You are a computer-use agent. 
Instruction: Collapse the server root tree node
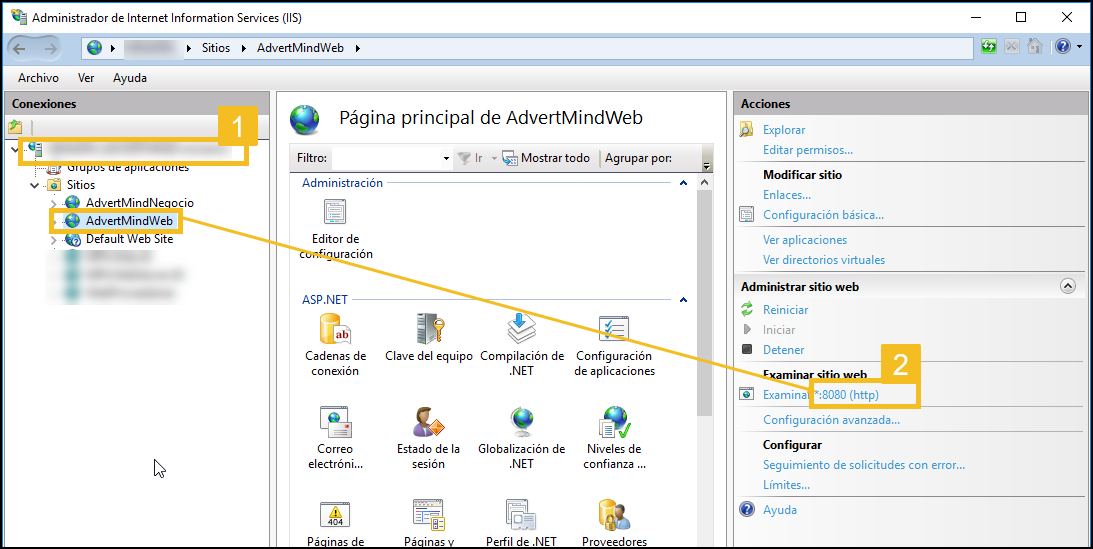click(x=17, y=149)
